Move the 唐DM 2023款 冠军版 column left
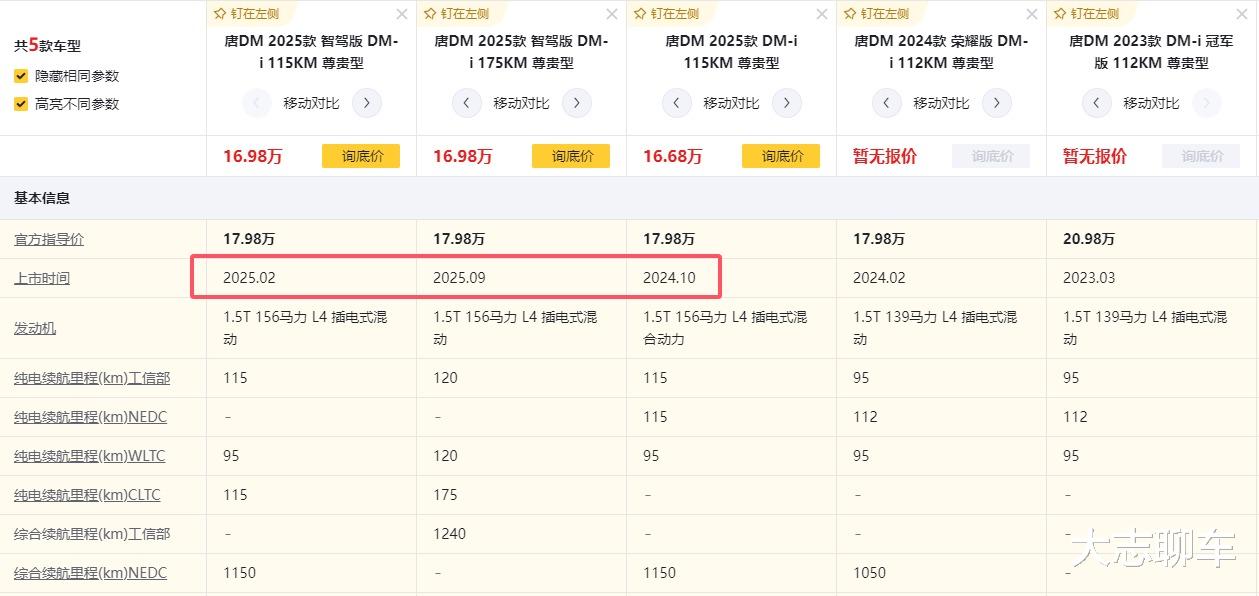This screenshot has height=596, width=1259. point(1097,103)
